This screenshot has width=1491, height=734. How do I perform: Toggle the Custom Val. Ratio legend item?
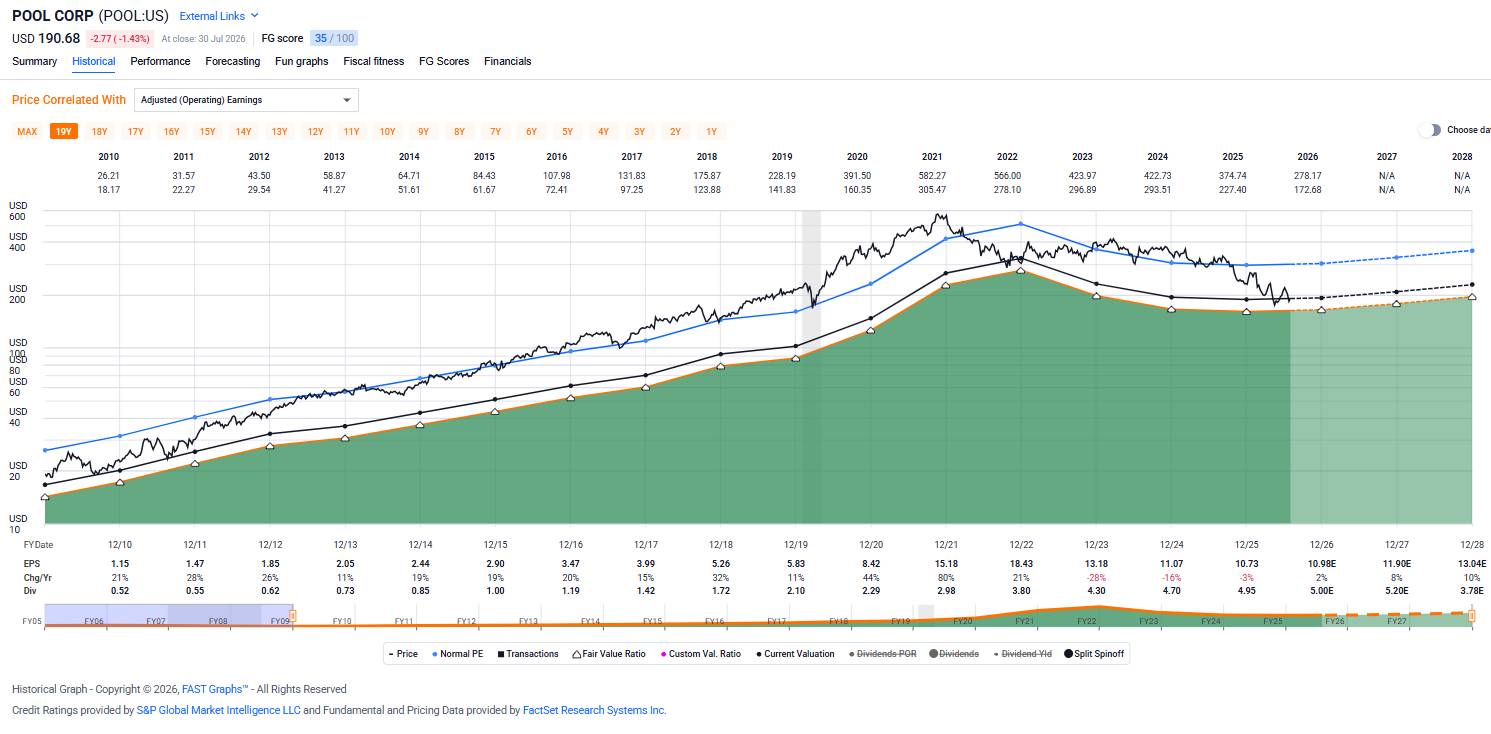click(700, 654)
